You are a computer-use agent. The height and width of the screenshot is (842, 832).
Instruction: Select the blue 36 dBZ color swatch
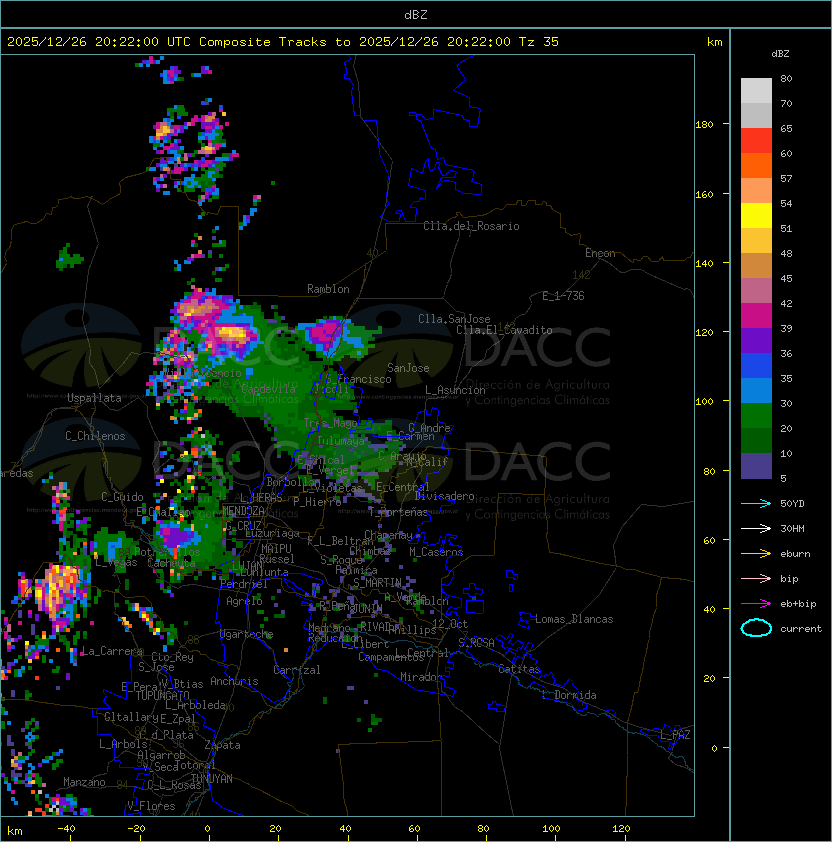pyautogui.click(x=756, y=366)
